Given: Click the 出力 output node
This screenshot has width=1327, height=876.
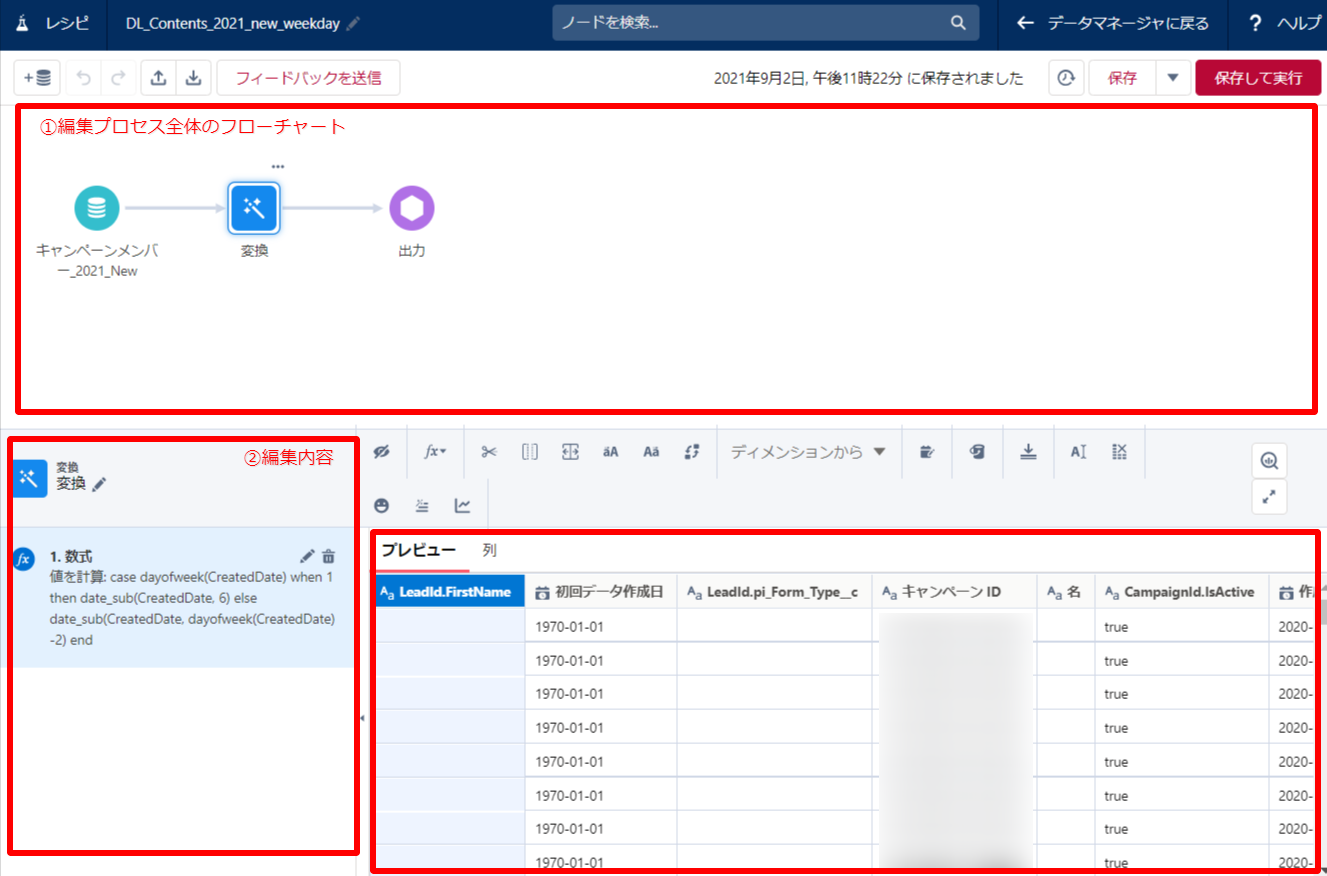Looking at the screenshot, I should [x=412, y=208].
